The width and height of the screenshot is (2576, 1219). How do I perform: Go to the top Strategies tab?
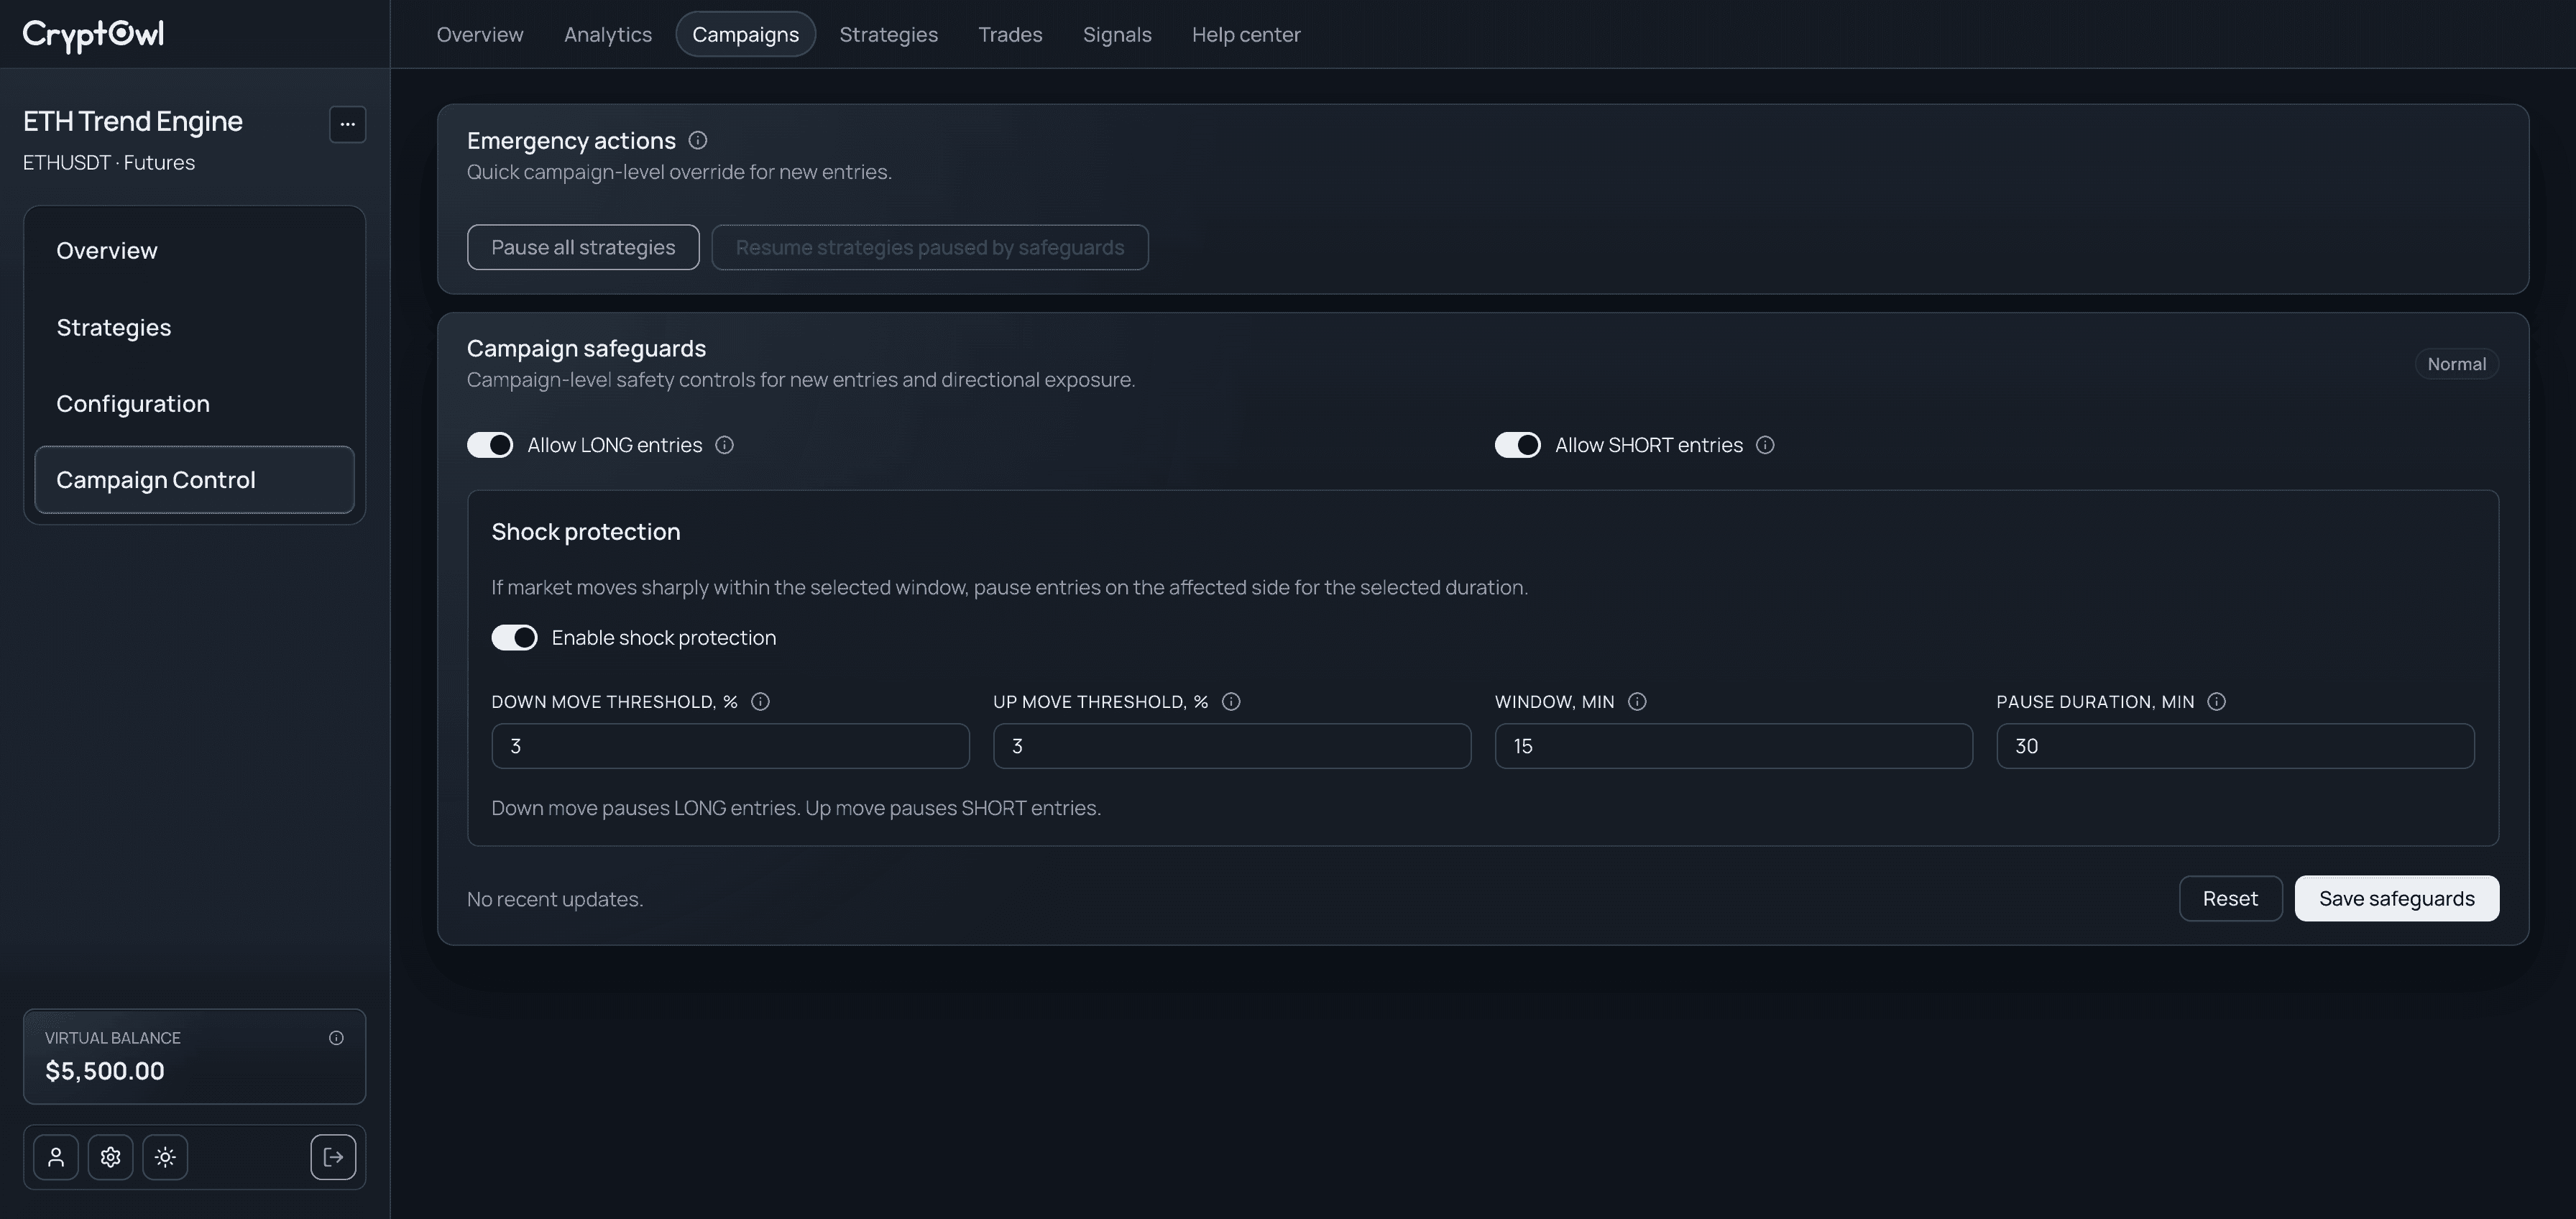click(889, 34)
